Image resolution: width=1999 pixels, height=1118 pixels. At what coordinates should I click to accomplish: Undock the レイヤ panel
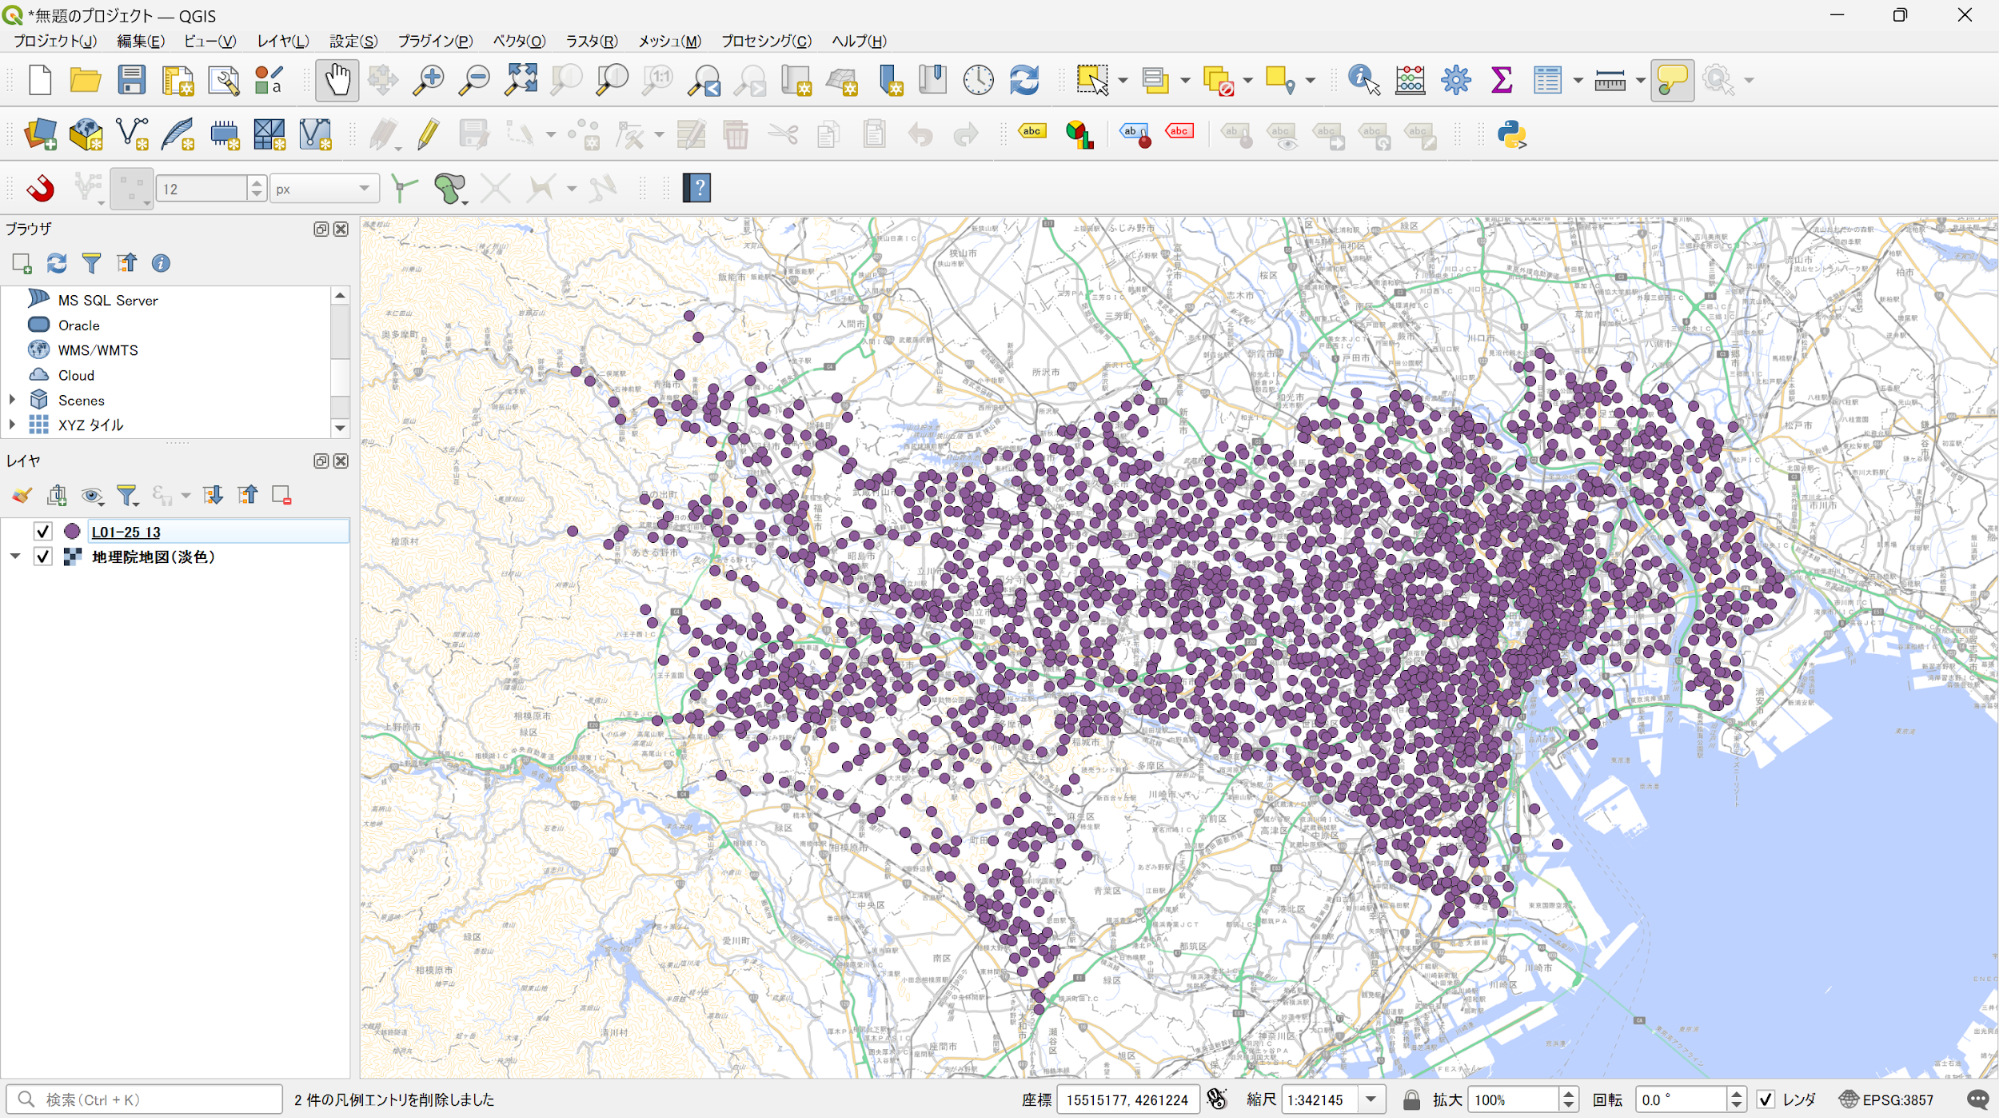point(321,461)
